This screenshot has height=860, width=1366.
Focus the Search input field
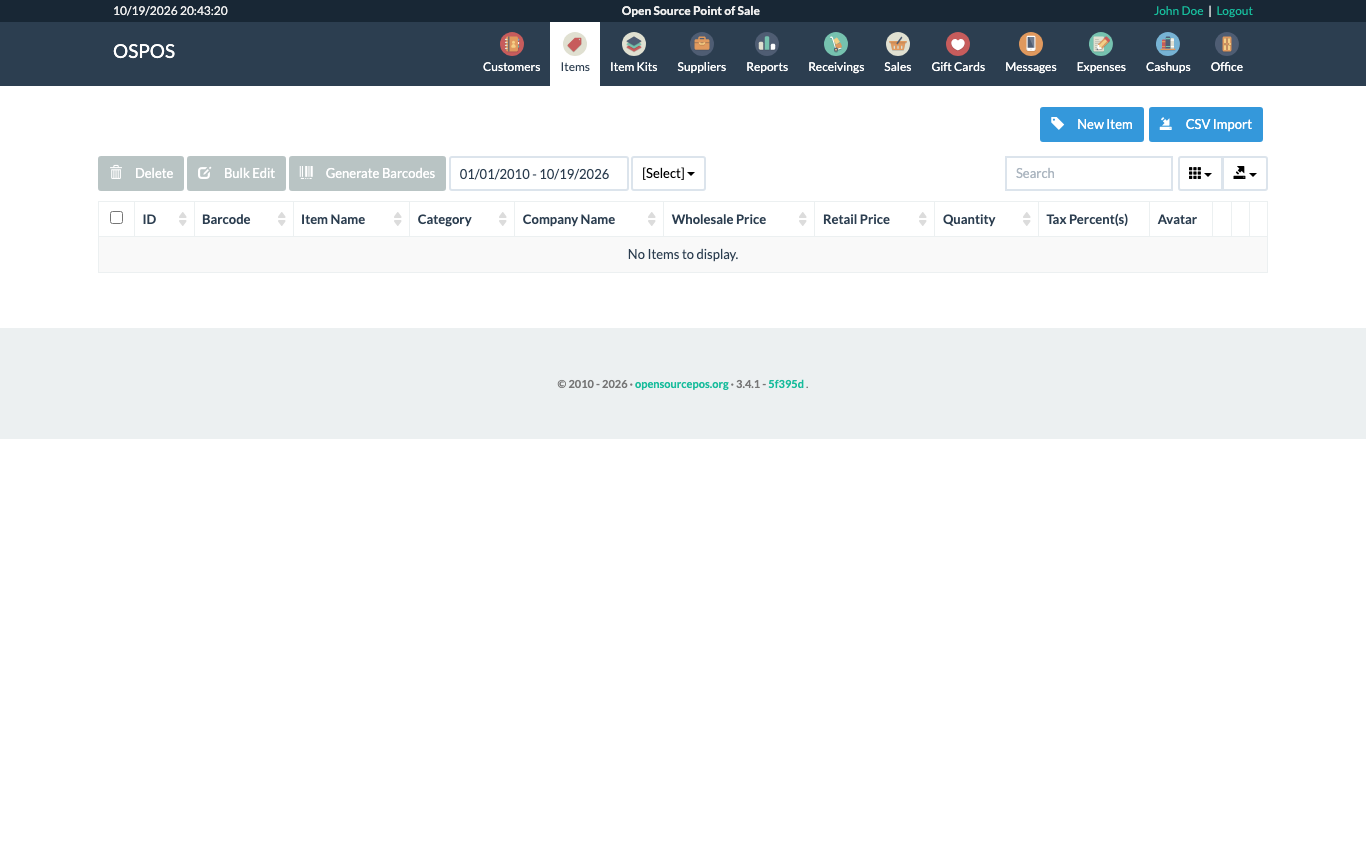coord(1089,173)
